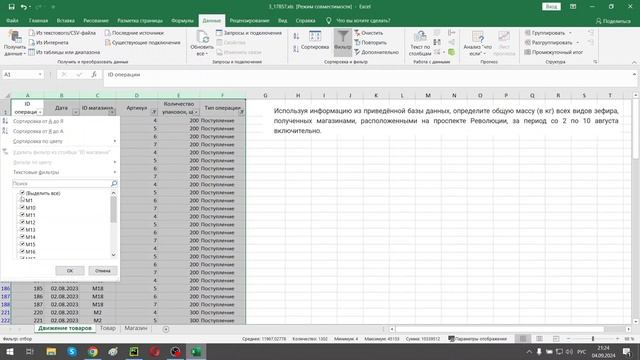The image size is (640, 360).
Task: Open Запросы и подключения pane
Action: 249,33
